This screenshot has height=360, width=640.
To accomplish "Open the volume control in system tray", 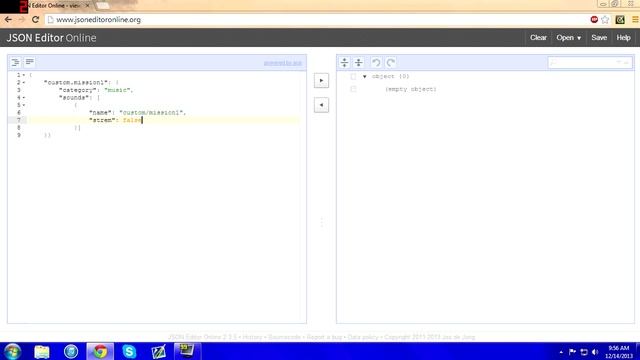I will pos(595,352).
